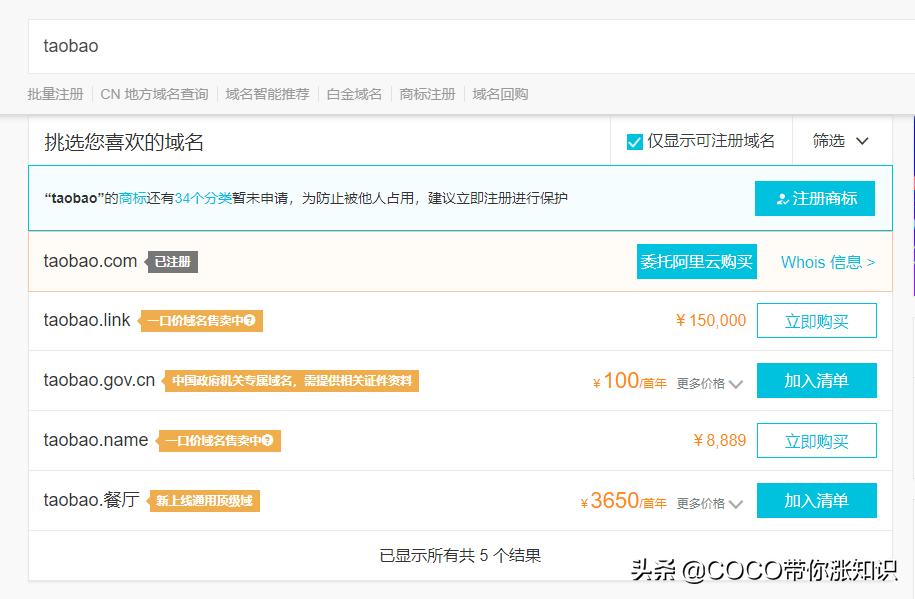Screen dimensions: 915x599
Task: Click the 34个分类 link
Action: [x=203, y=198]
